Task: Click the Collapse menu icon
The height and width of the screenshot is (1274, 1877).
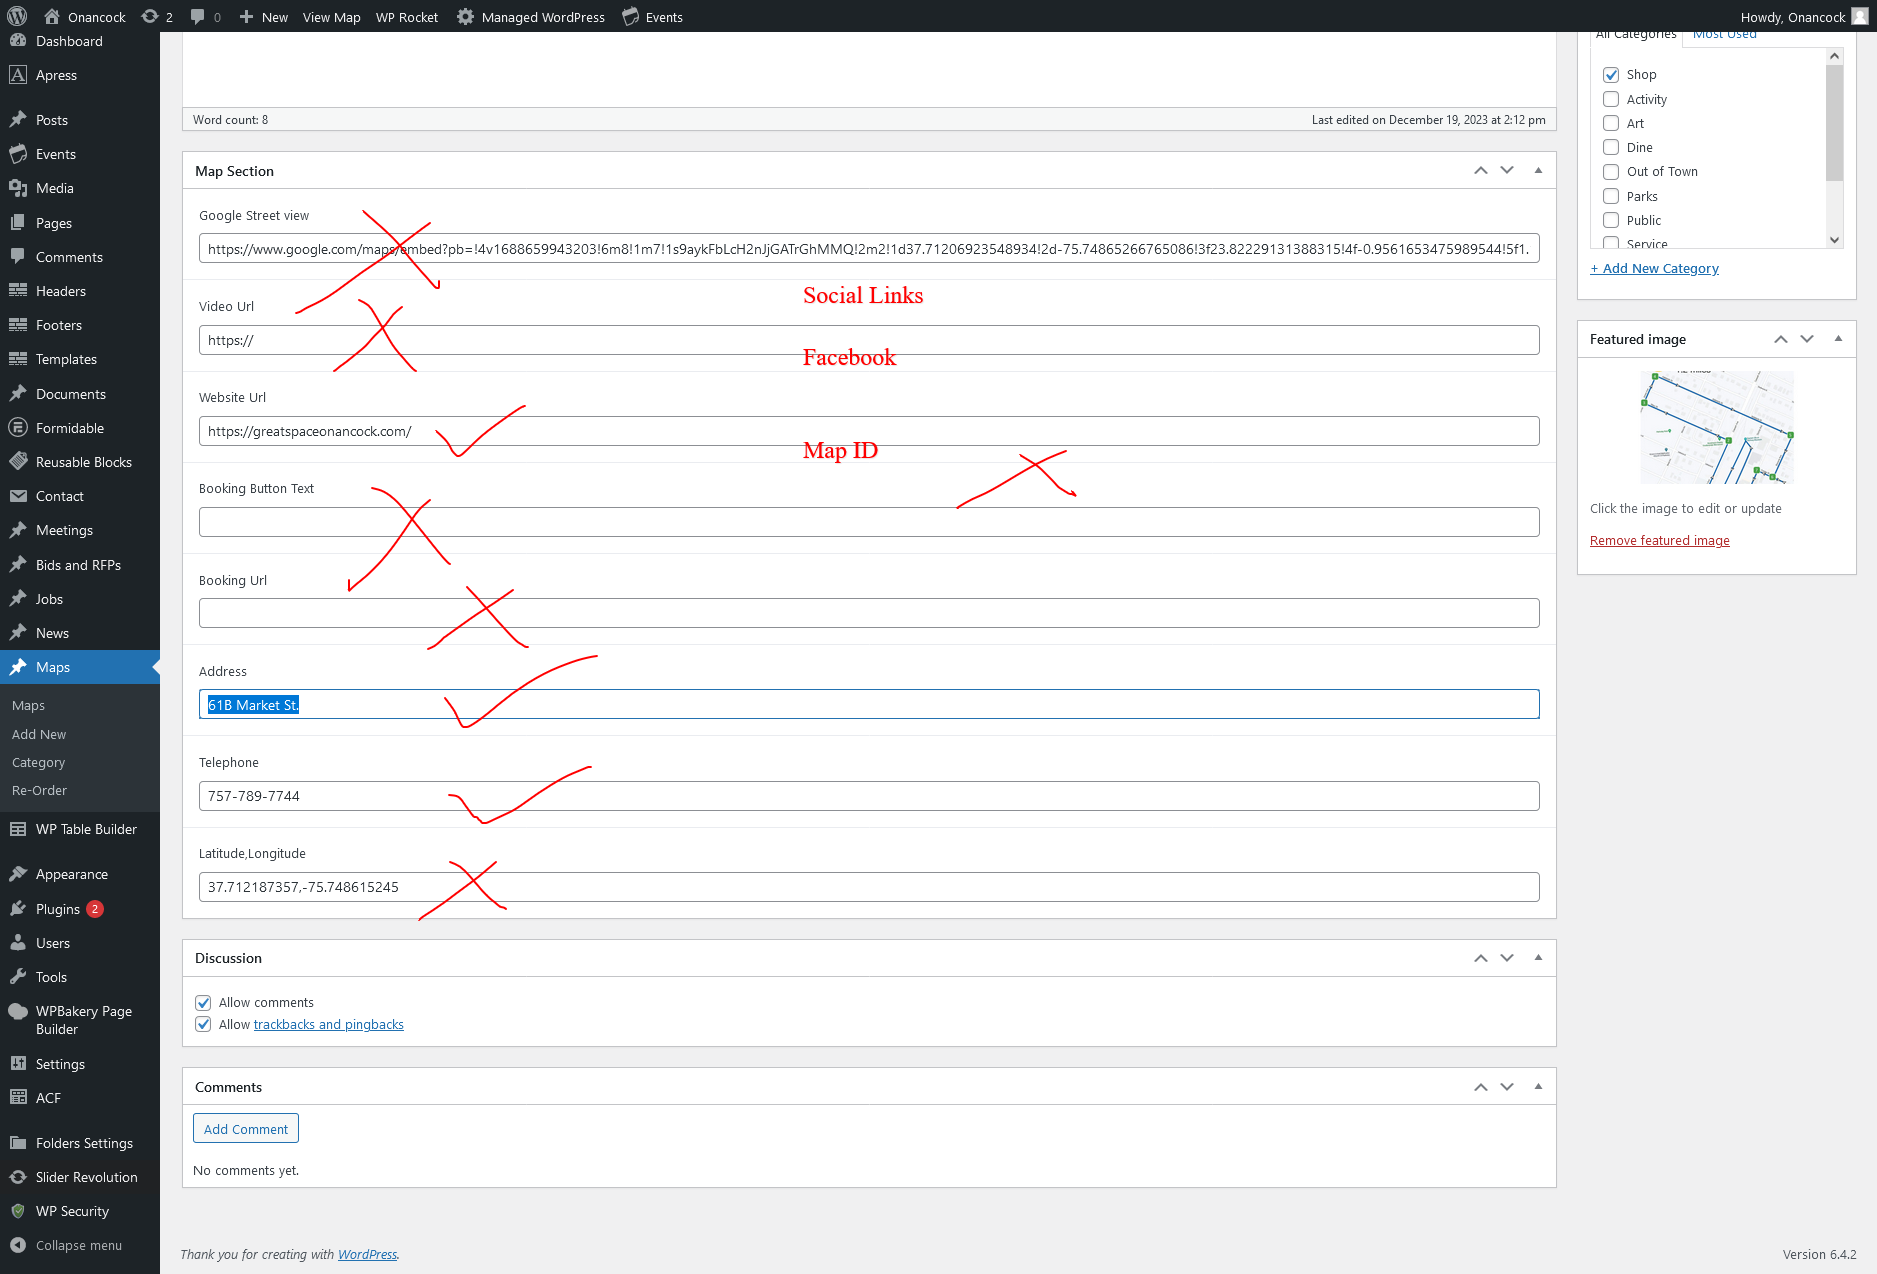Action: tap(18, 1245)
